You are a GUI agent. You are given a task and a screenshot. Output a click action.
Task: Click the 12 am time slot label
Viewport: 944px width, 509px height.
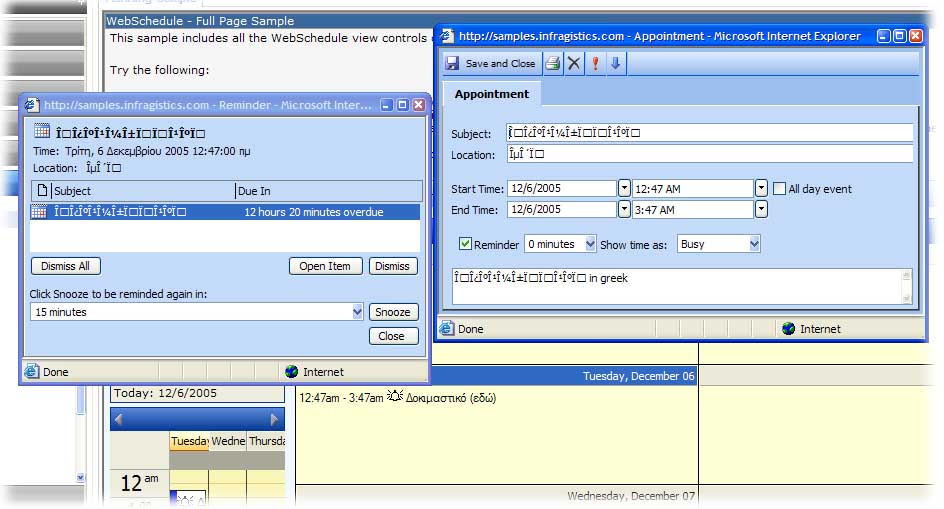pos(139,482)
